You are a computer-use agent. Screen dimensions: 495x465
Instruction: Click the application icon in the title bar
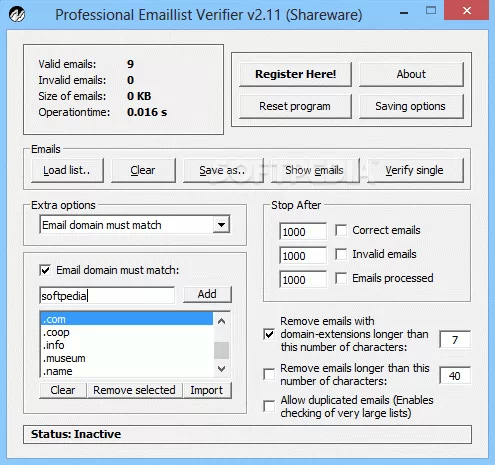[17, 14]
